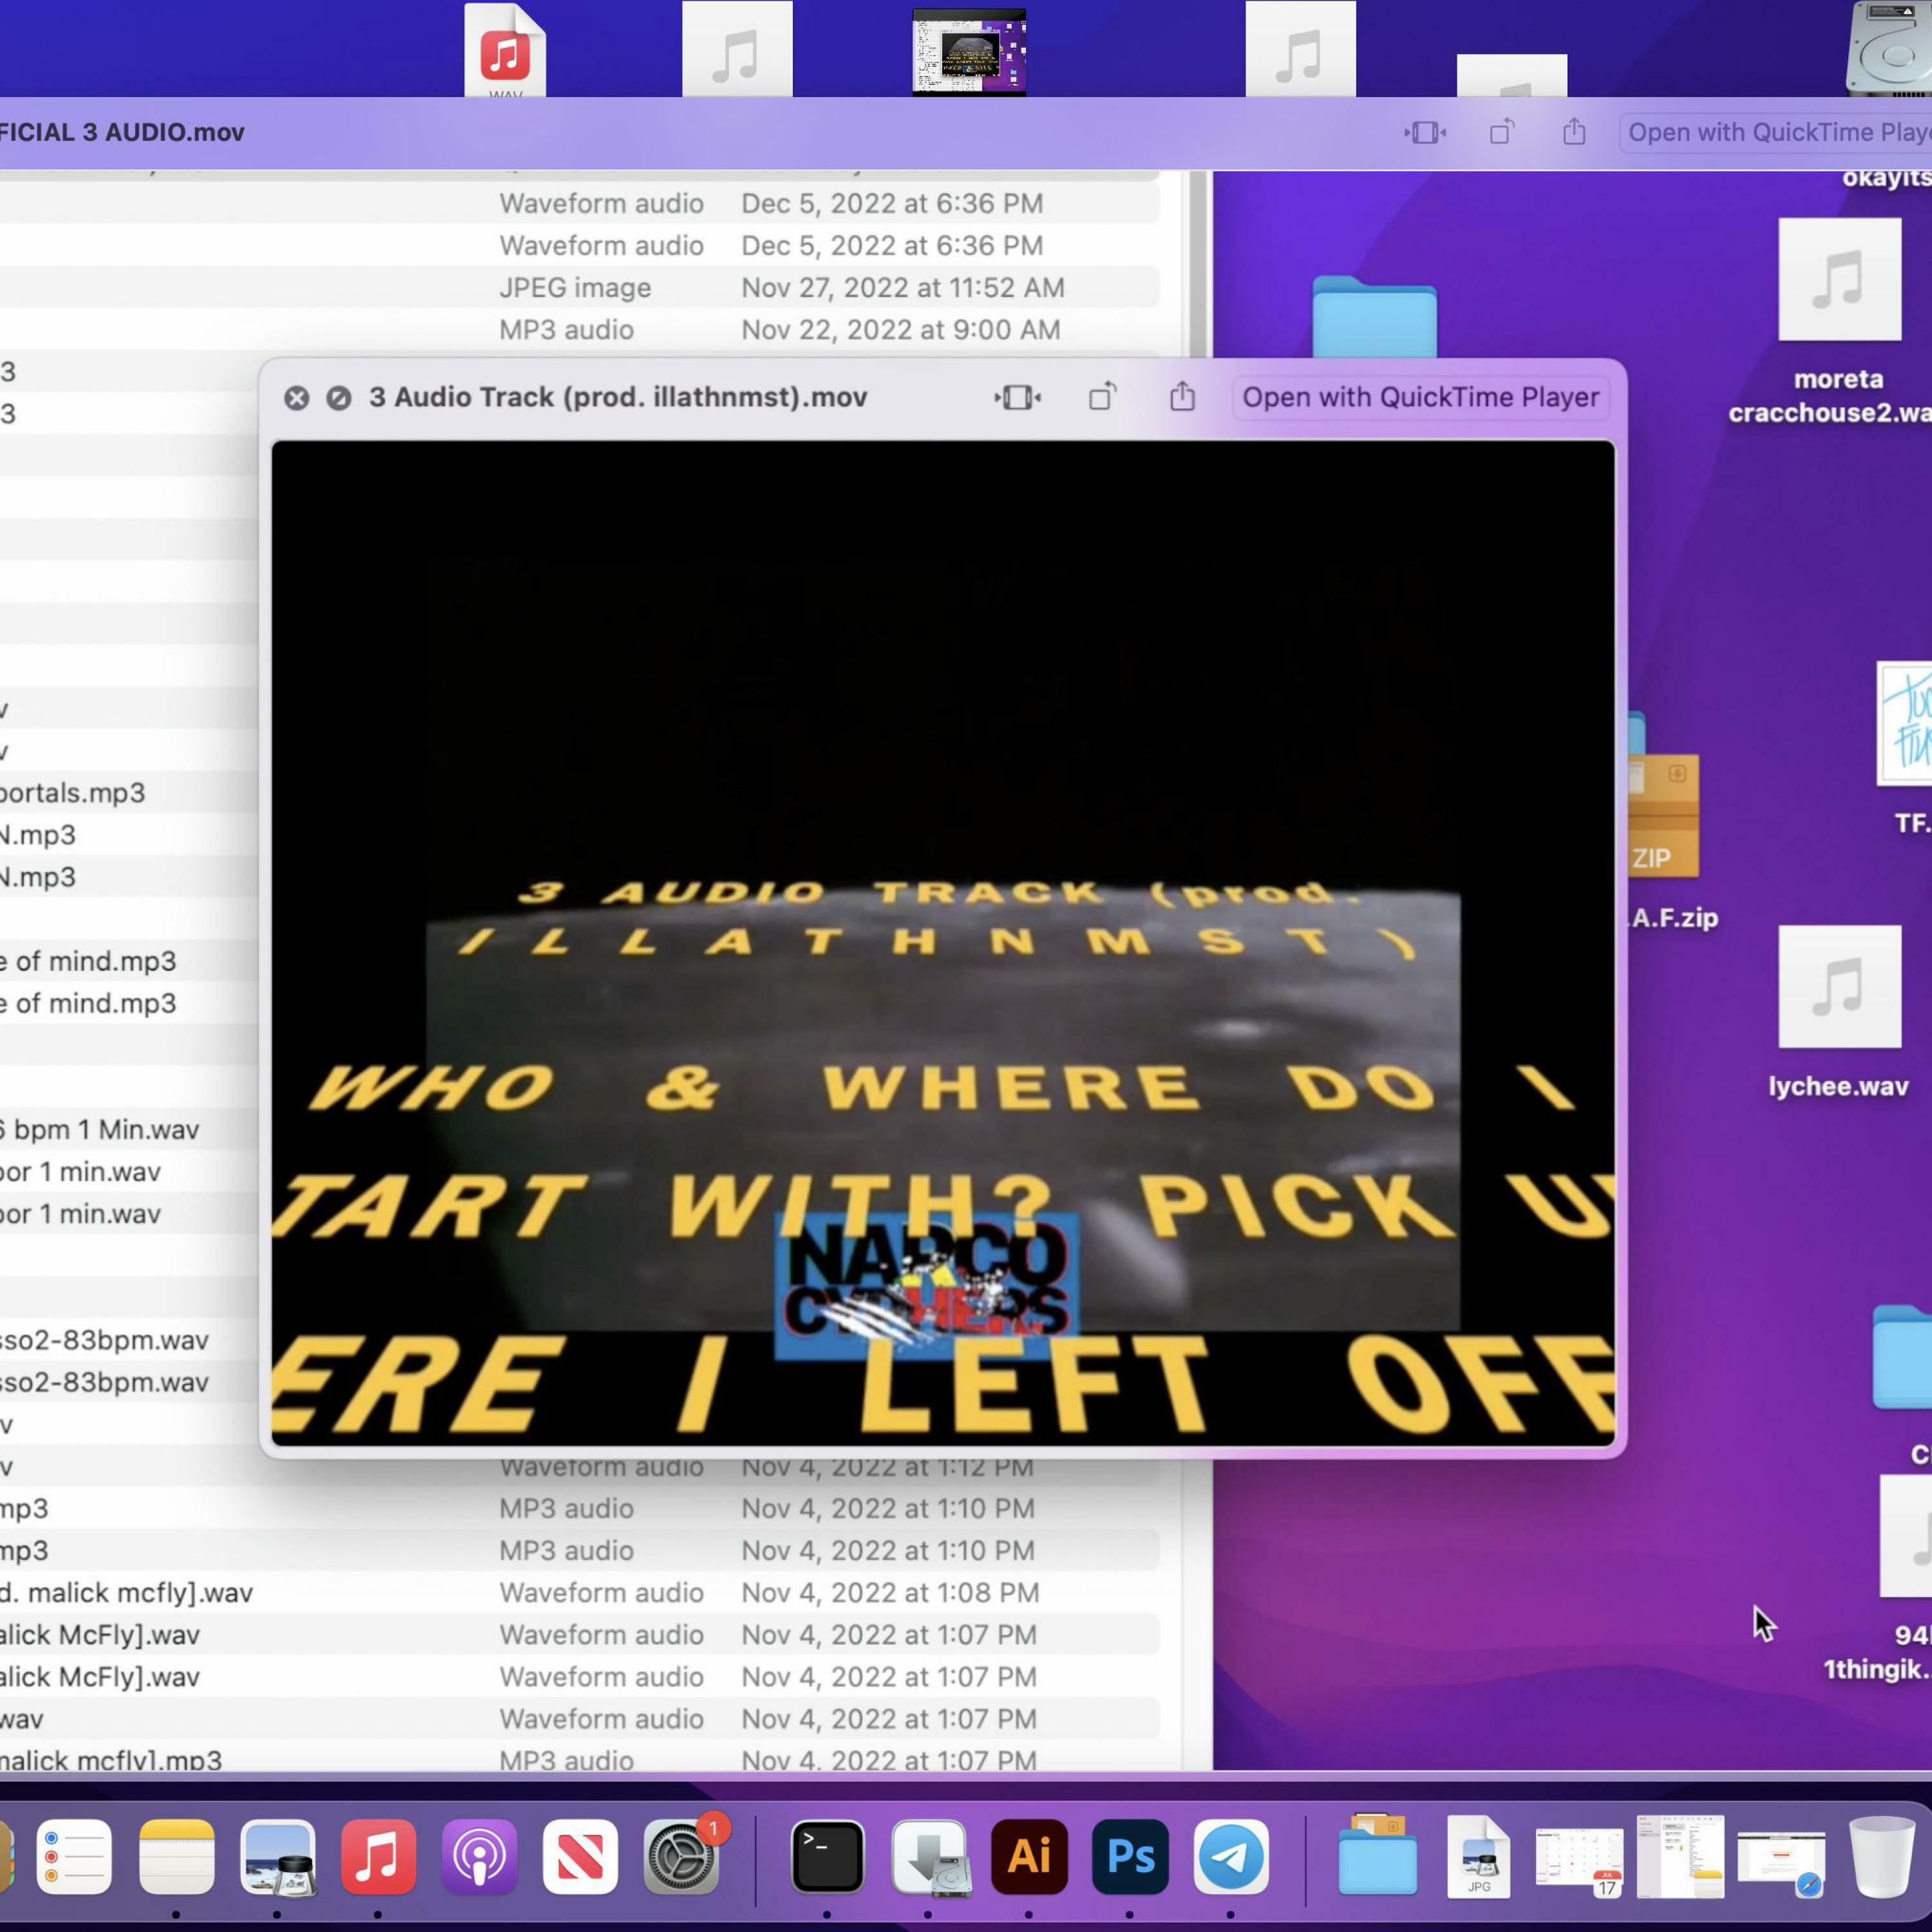Click Open with QuickTime Player button
The image size is (1932, 1932).
point(1420,397)
